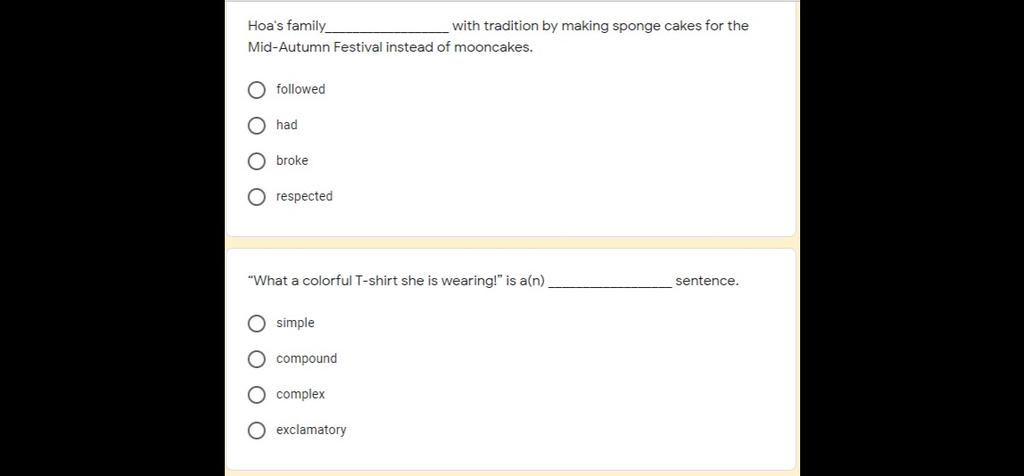Image resolution: width=1024 pixels, height=476 pixels.
Task: Click the "respected" option label text
Action: click(x=304, y=197)
